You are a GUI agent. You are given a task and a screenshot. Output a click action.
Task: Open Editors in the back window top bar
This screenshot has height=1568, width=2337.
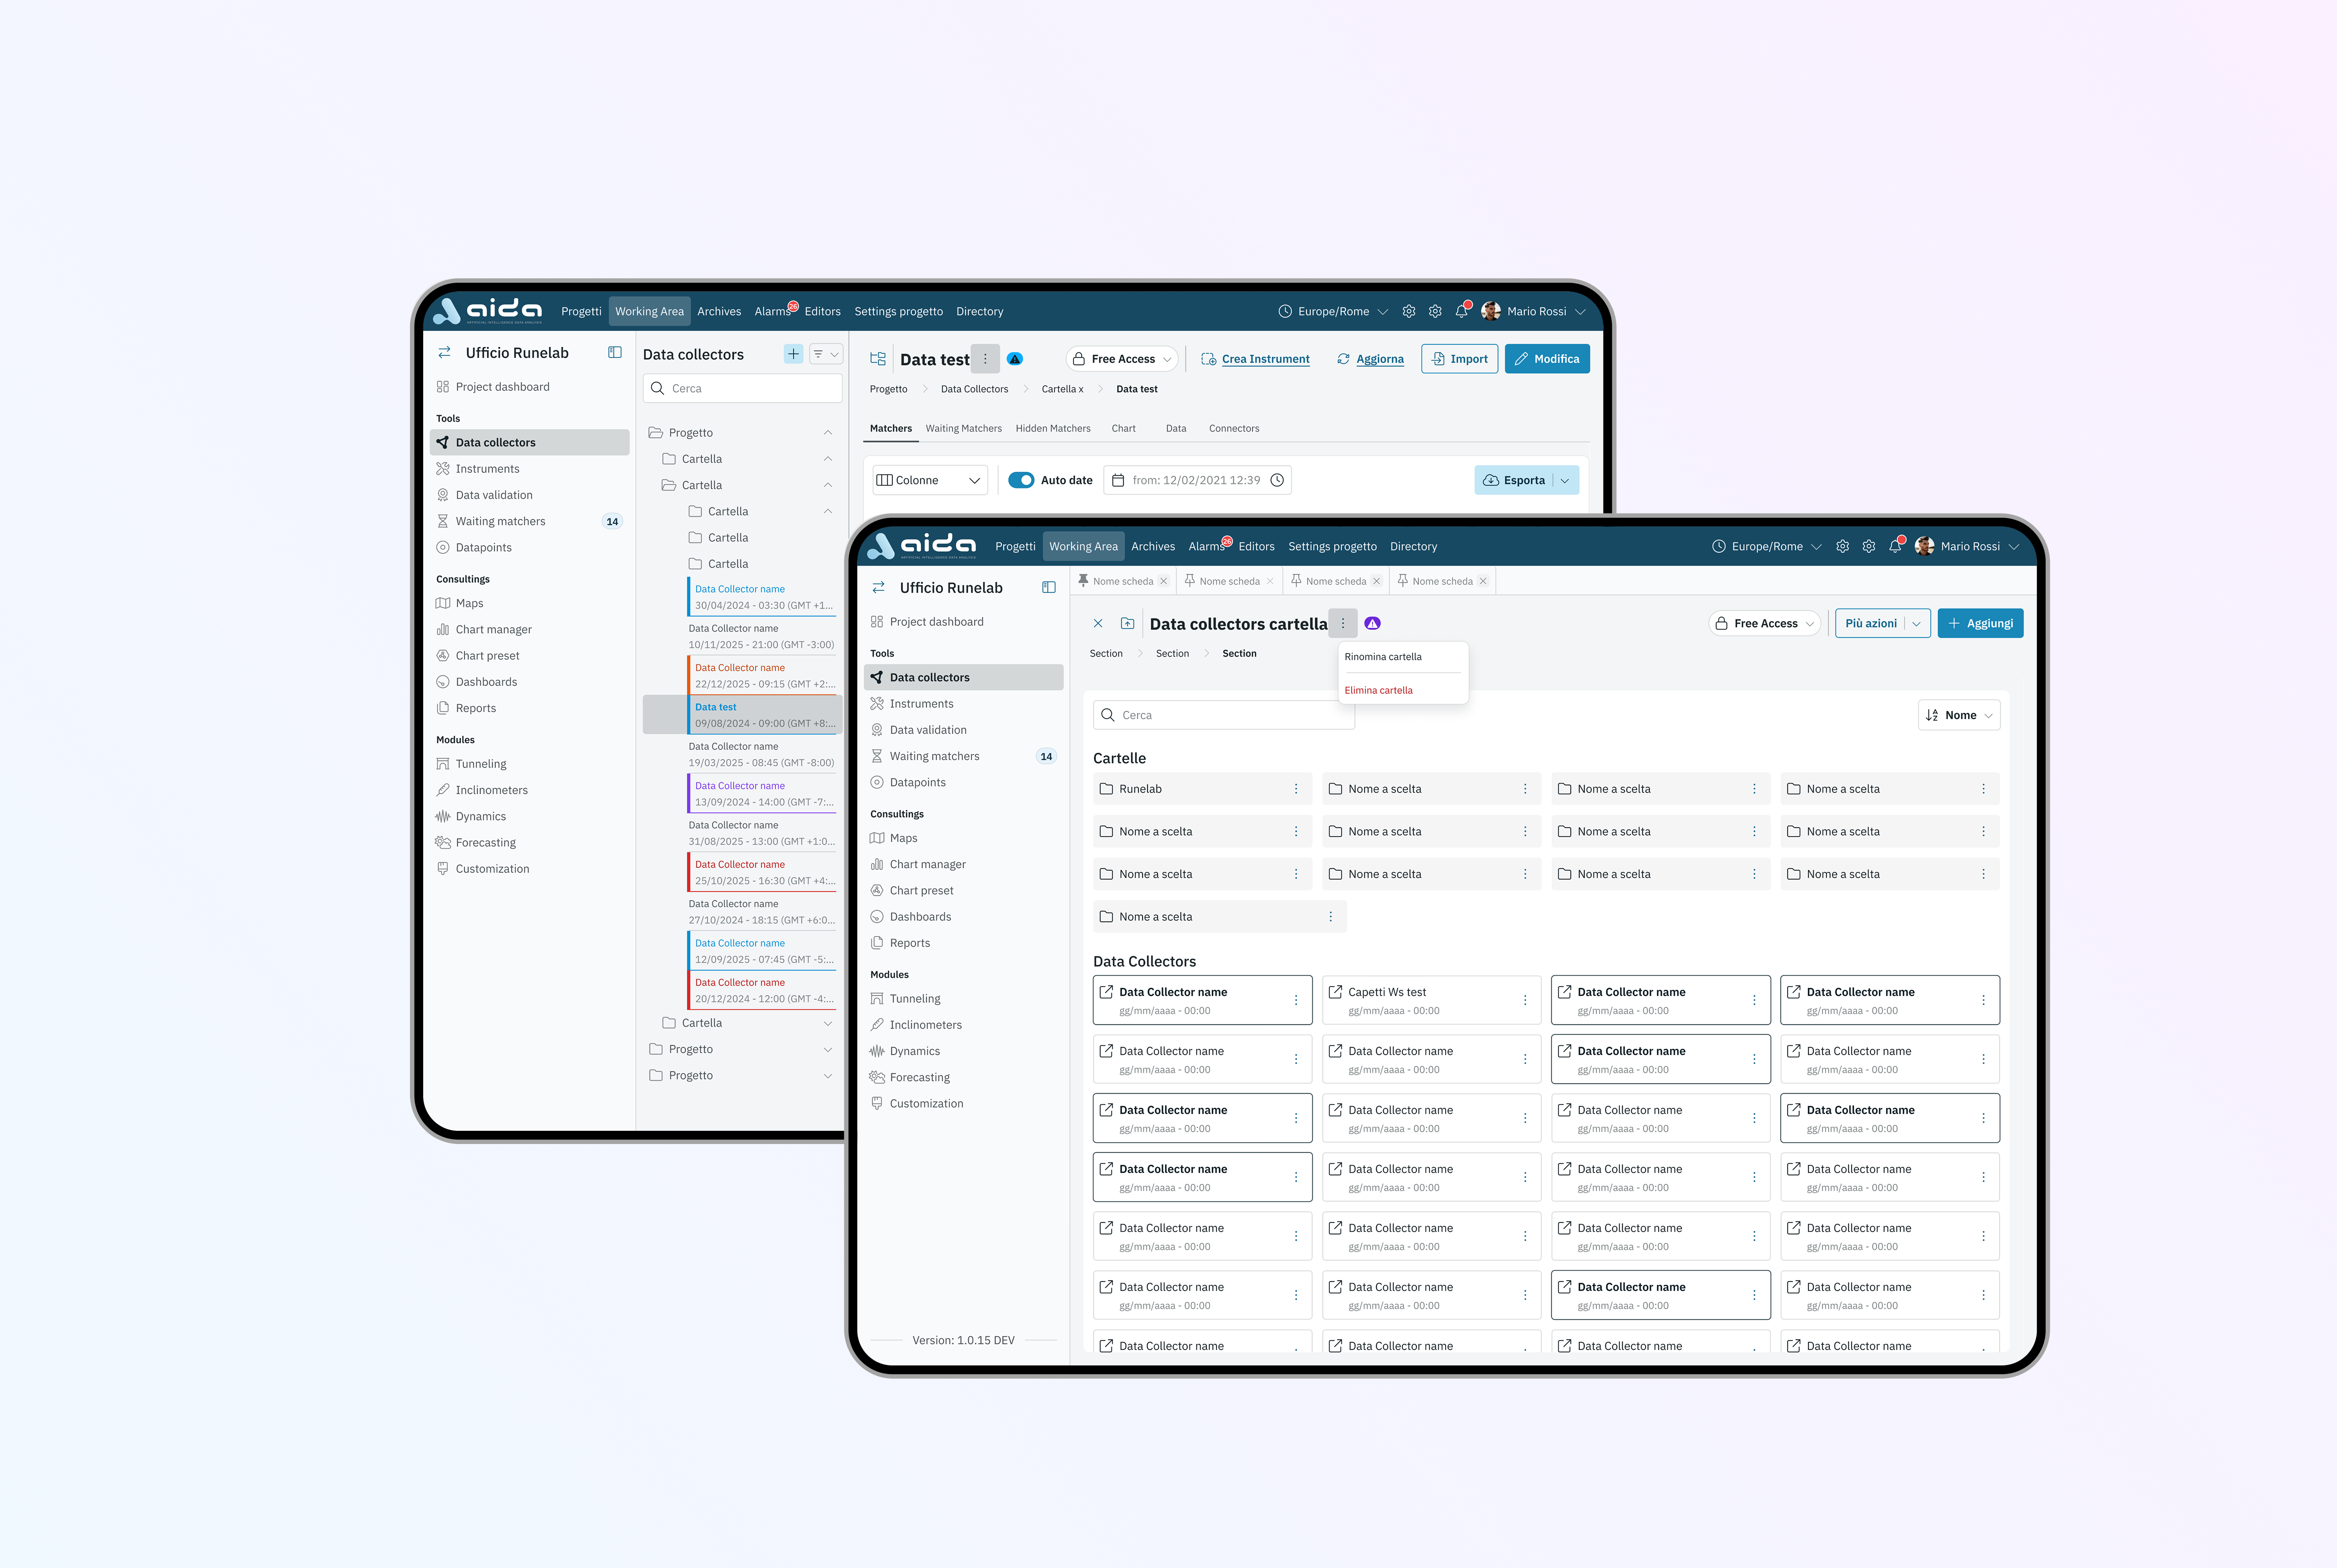pyautogui.click(x=822, y=311)
